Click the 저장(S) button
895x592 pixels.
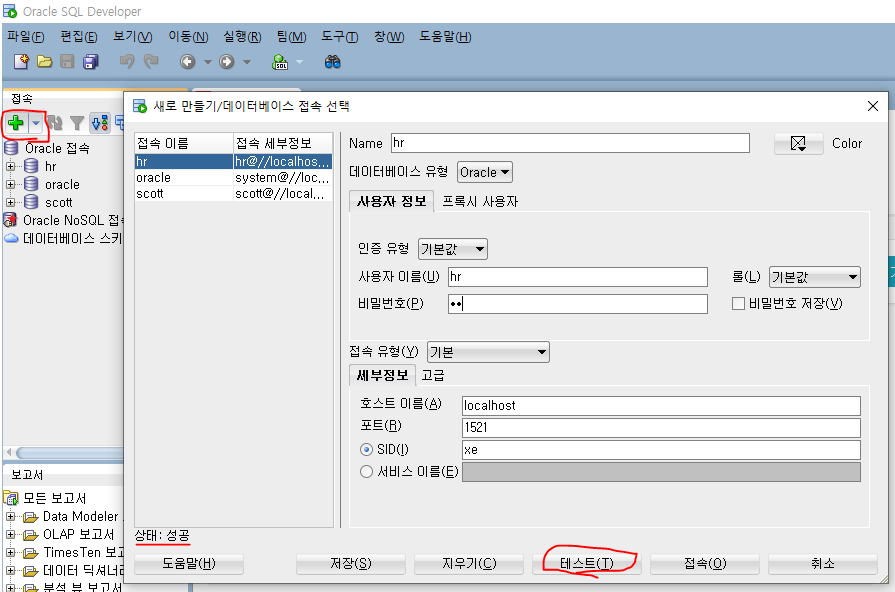(x=350, y=563)
